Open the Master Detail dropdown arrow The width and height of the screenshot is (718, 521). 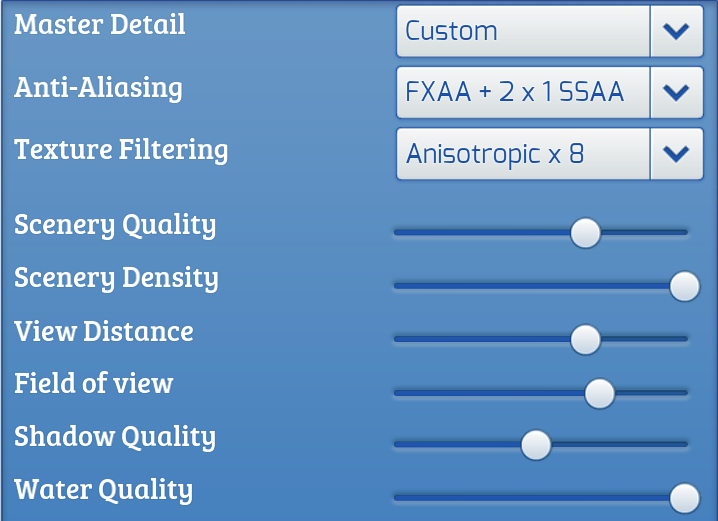point(676,31)
